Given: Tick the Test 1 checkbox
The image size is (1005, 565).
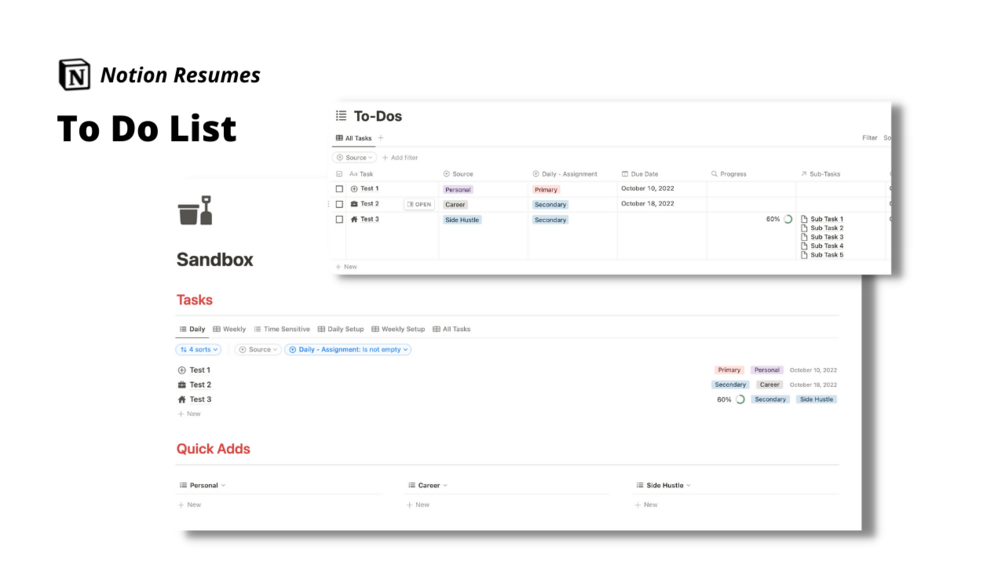Looking at the screenshot, I should click(339, 189).
